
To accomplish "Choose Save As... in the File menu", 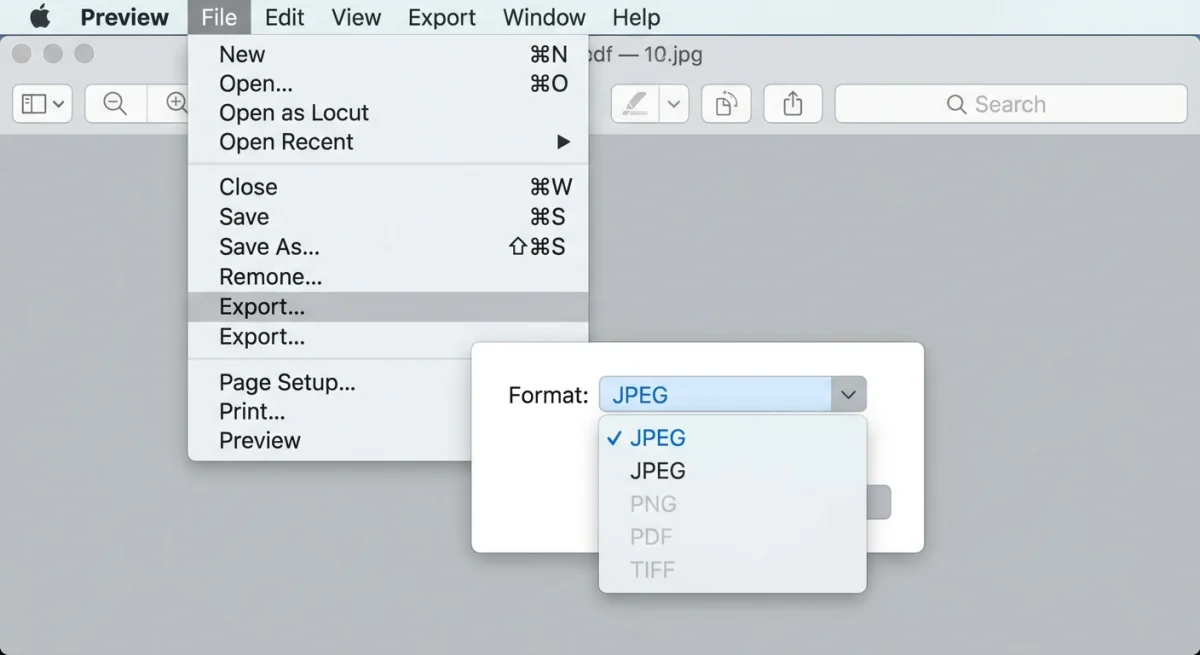I will click(388, 247).
